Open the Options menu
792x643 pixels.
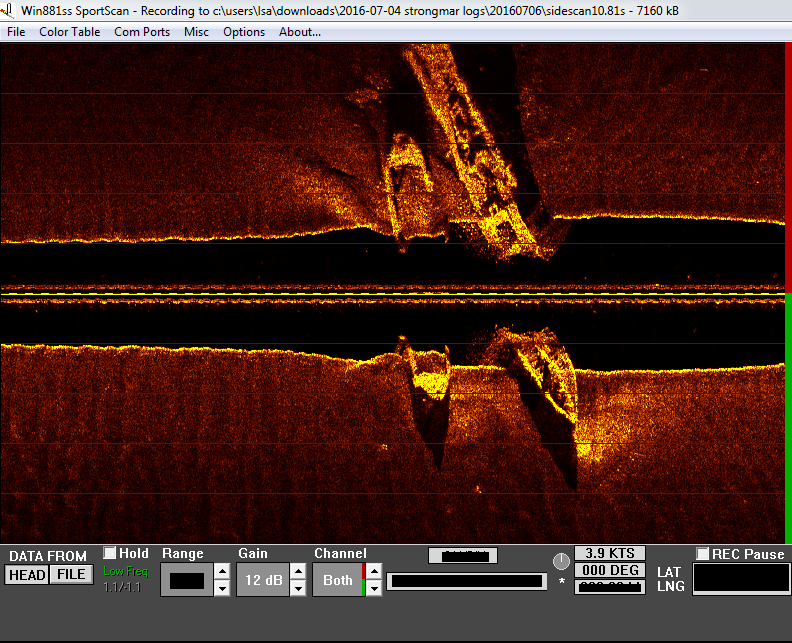tap(244, 32)
